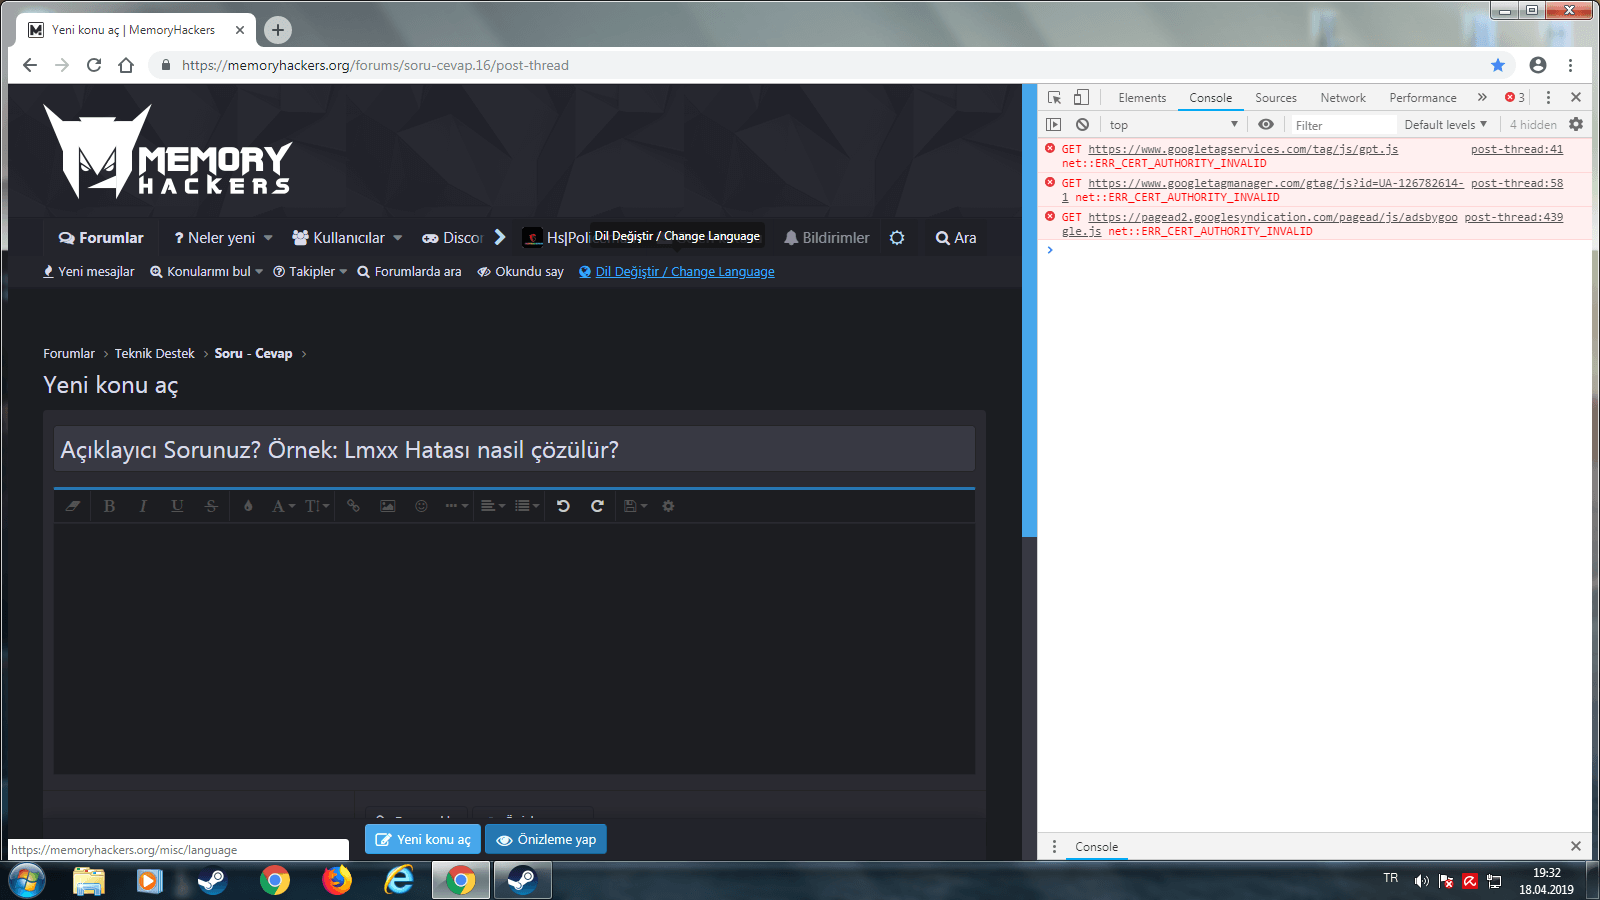Open the Discord navigation item
Image resolution: width=1600 pixels, height=900 pixels.
(452, 238)
